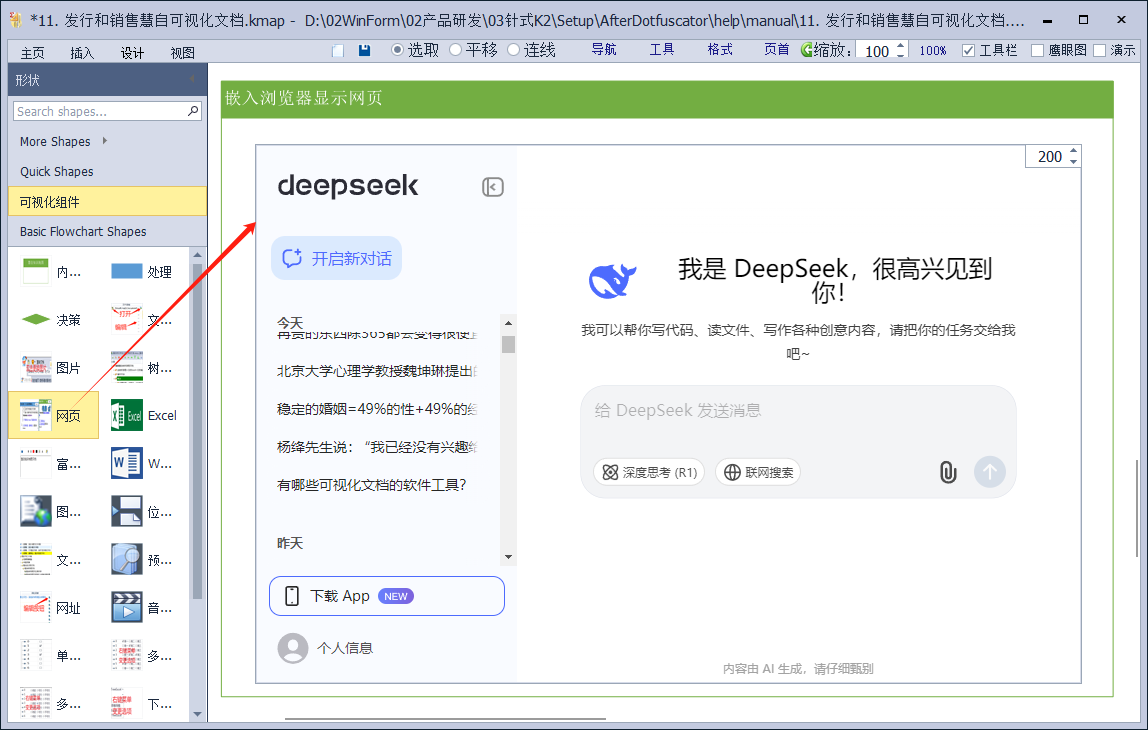This screenshot has width=1148, height=730.
Task: Toggle 联网搜索 web search
Action: pos(758,472)
